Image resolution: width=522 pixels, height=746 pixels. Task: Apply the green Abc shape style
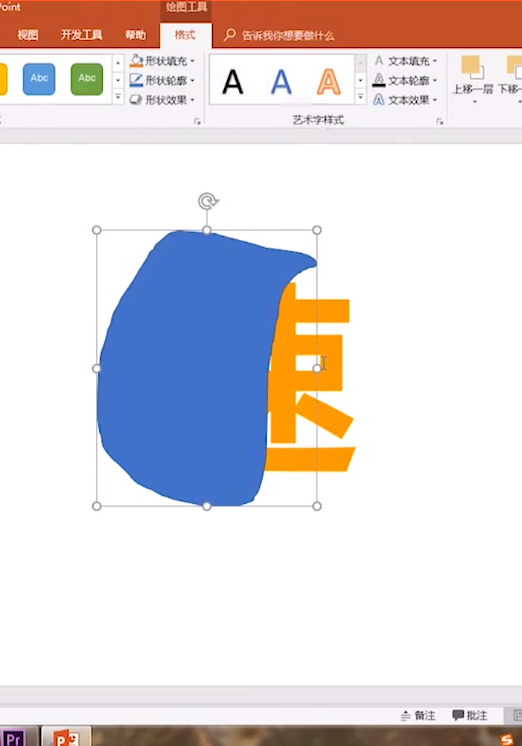(x=87, y=79)
